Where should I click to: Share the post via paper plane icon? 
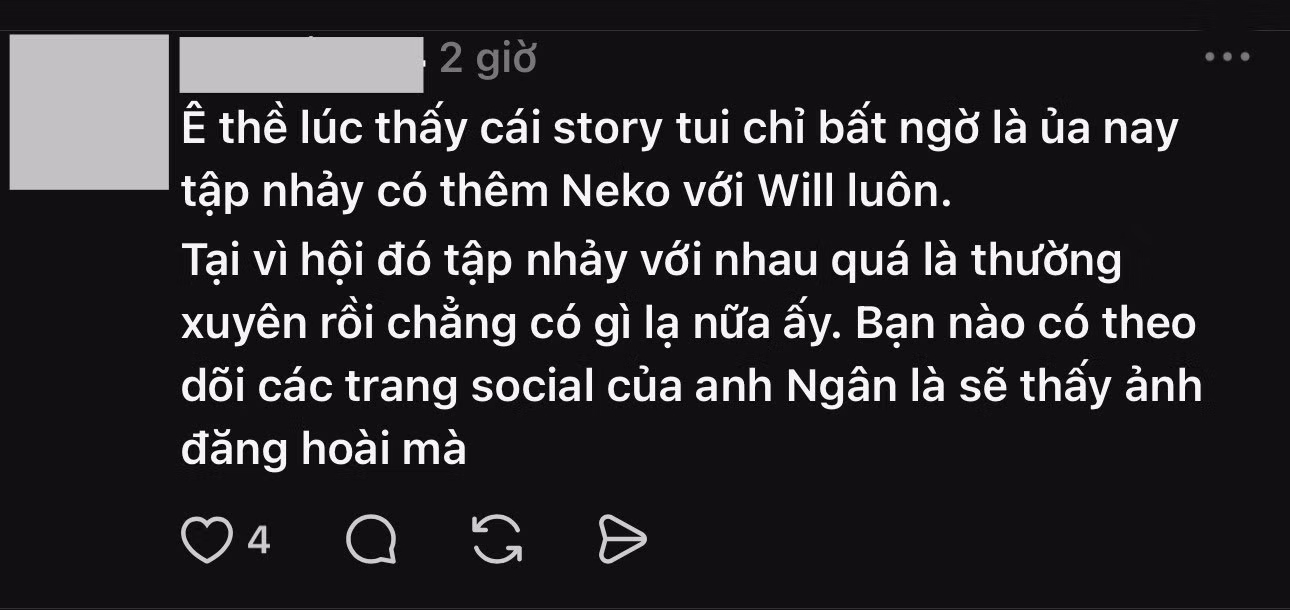[622, 541]
